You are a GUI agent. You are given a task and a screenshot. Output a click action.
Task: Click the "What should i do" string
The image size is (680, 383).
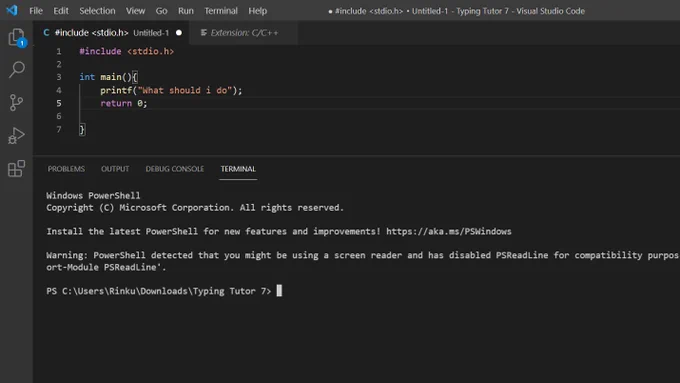click(x=185, y=90)
